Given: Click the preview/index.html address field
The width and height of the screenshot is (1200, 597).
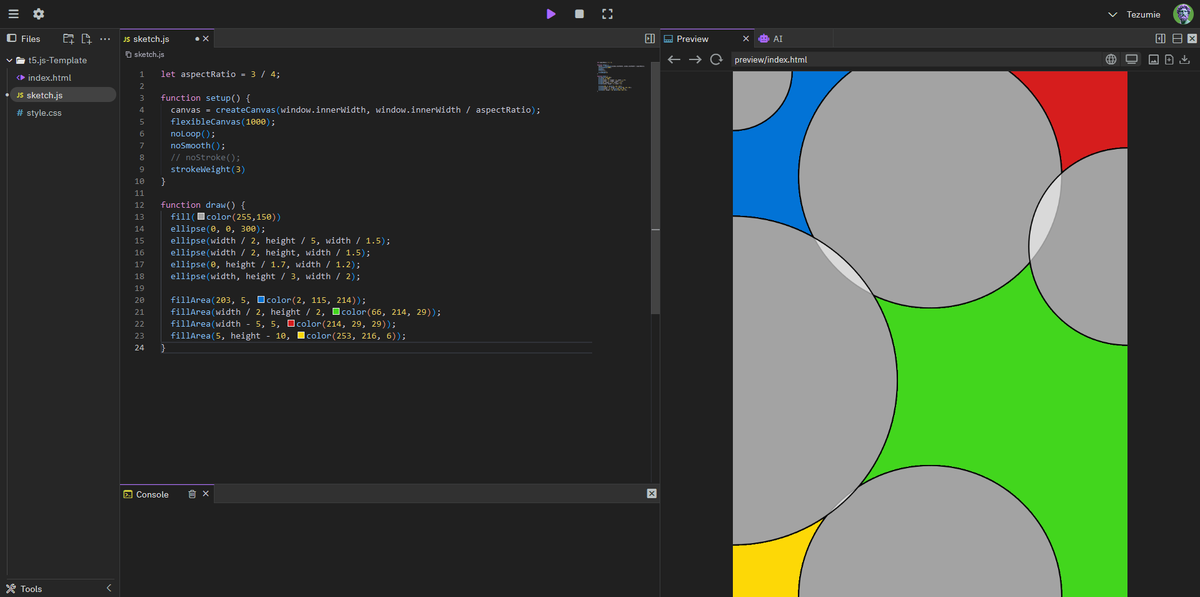Looking at the screenshot, I should 915,59.
